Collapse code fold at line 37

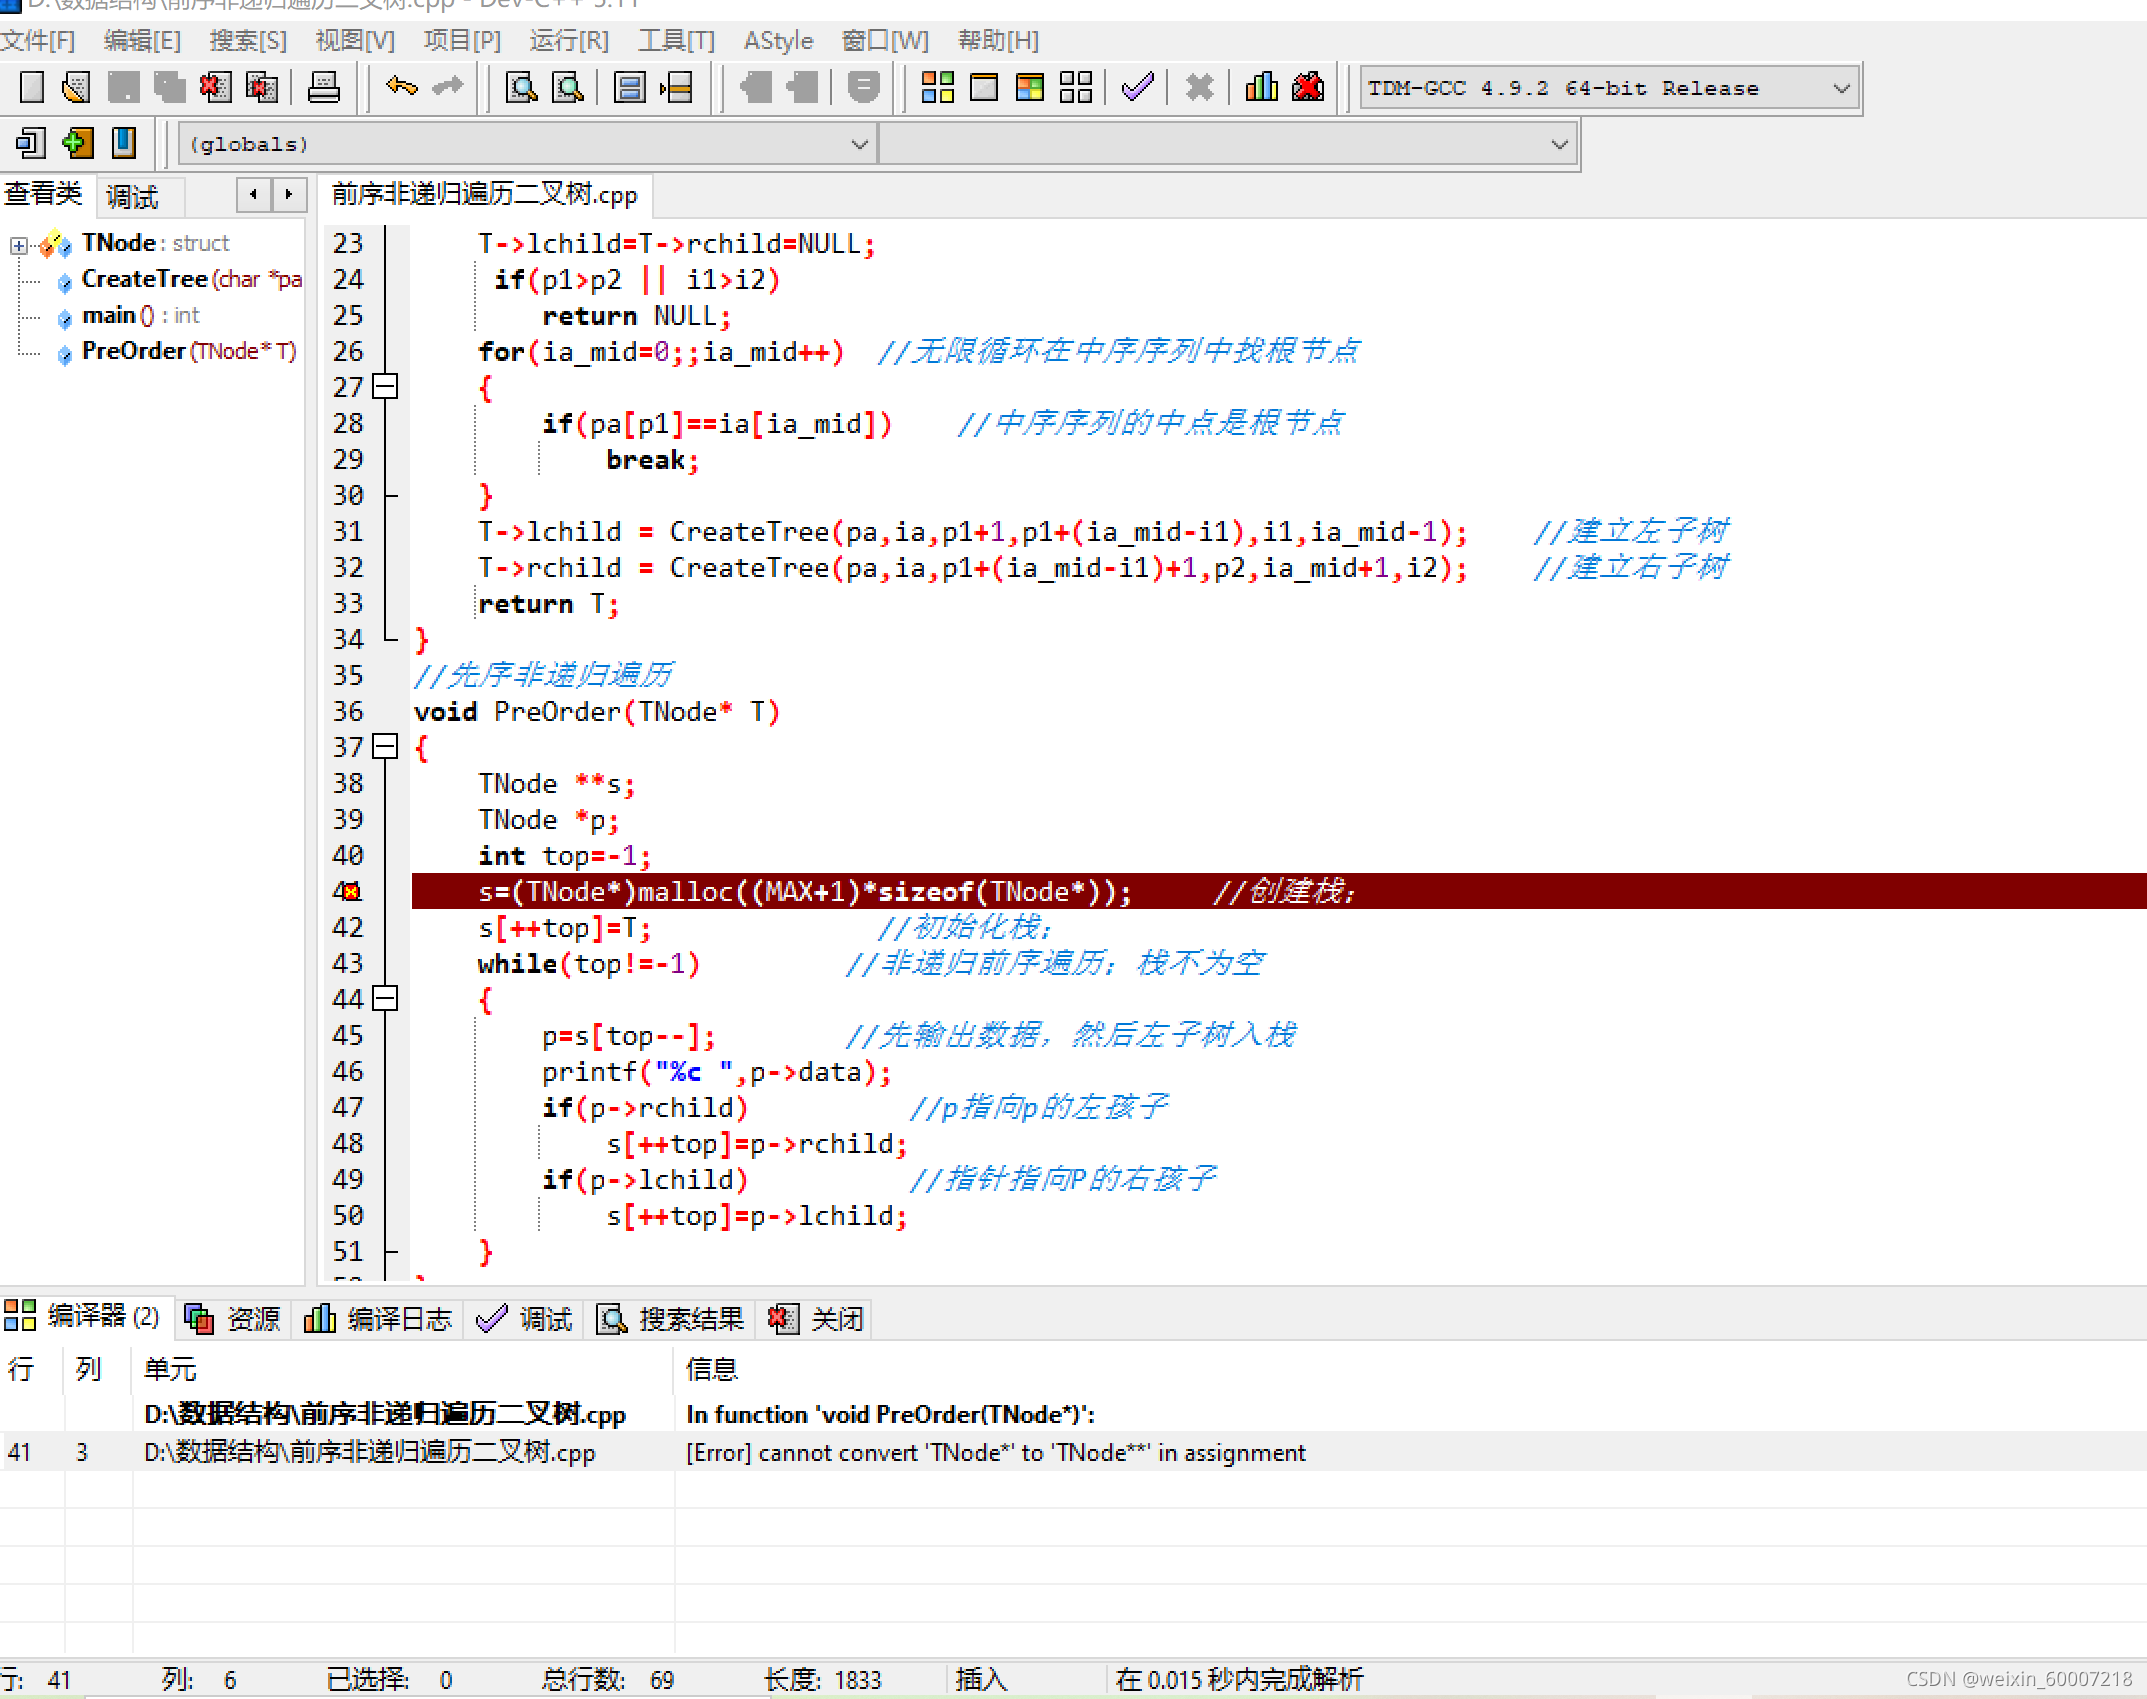pyautogui.click(x=385, y=747)
